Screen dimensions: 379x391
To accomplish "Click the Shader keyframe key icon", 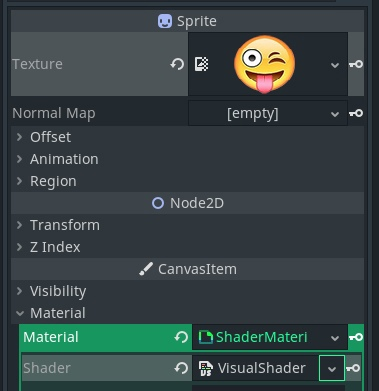I will tap(353, 368).
